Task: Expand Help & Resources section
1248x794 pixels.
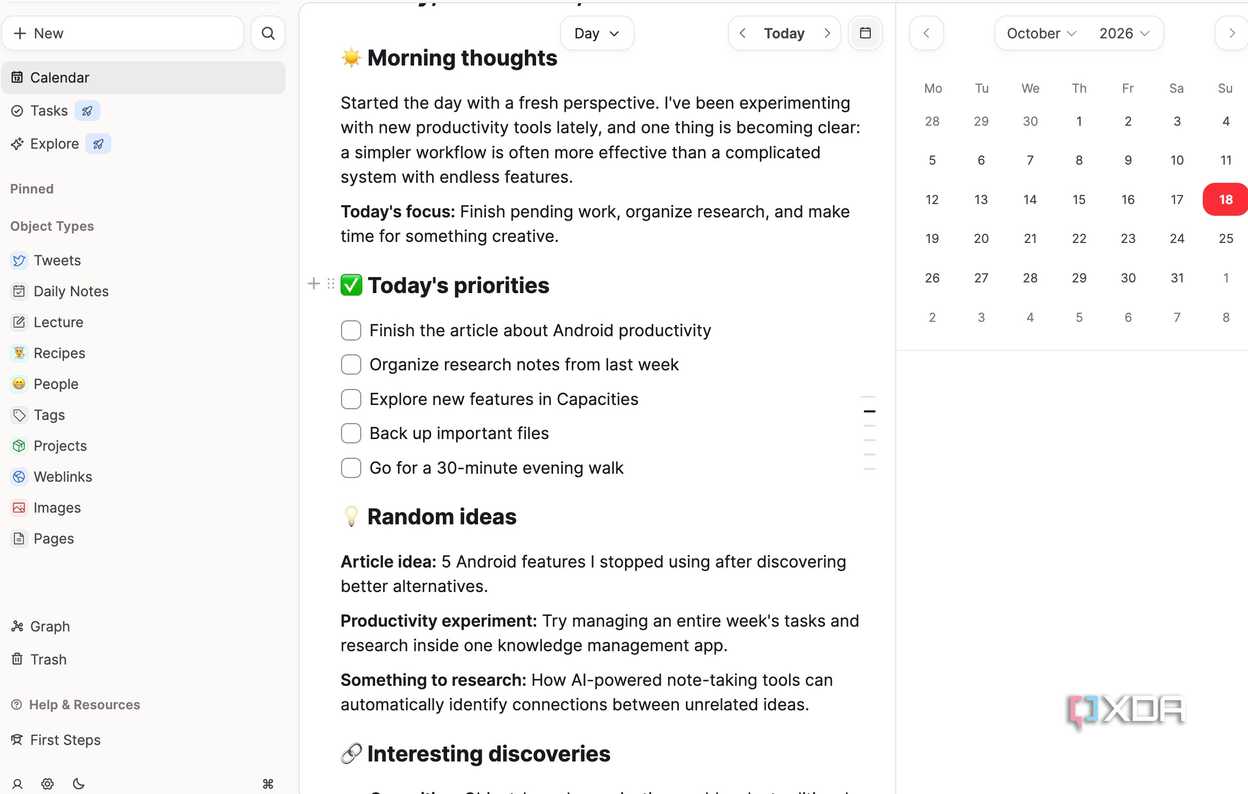Action: [x=75, y=705]
